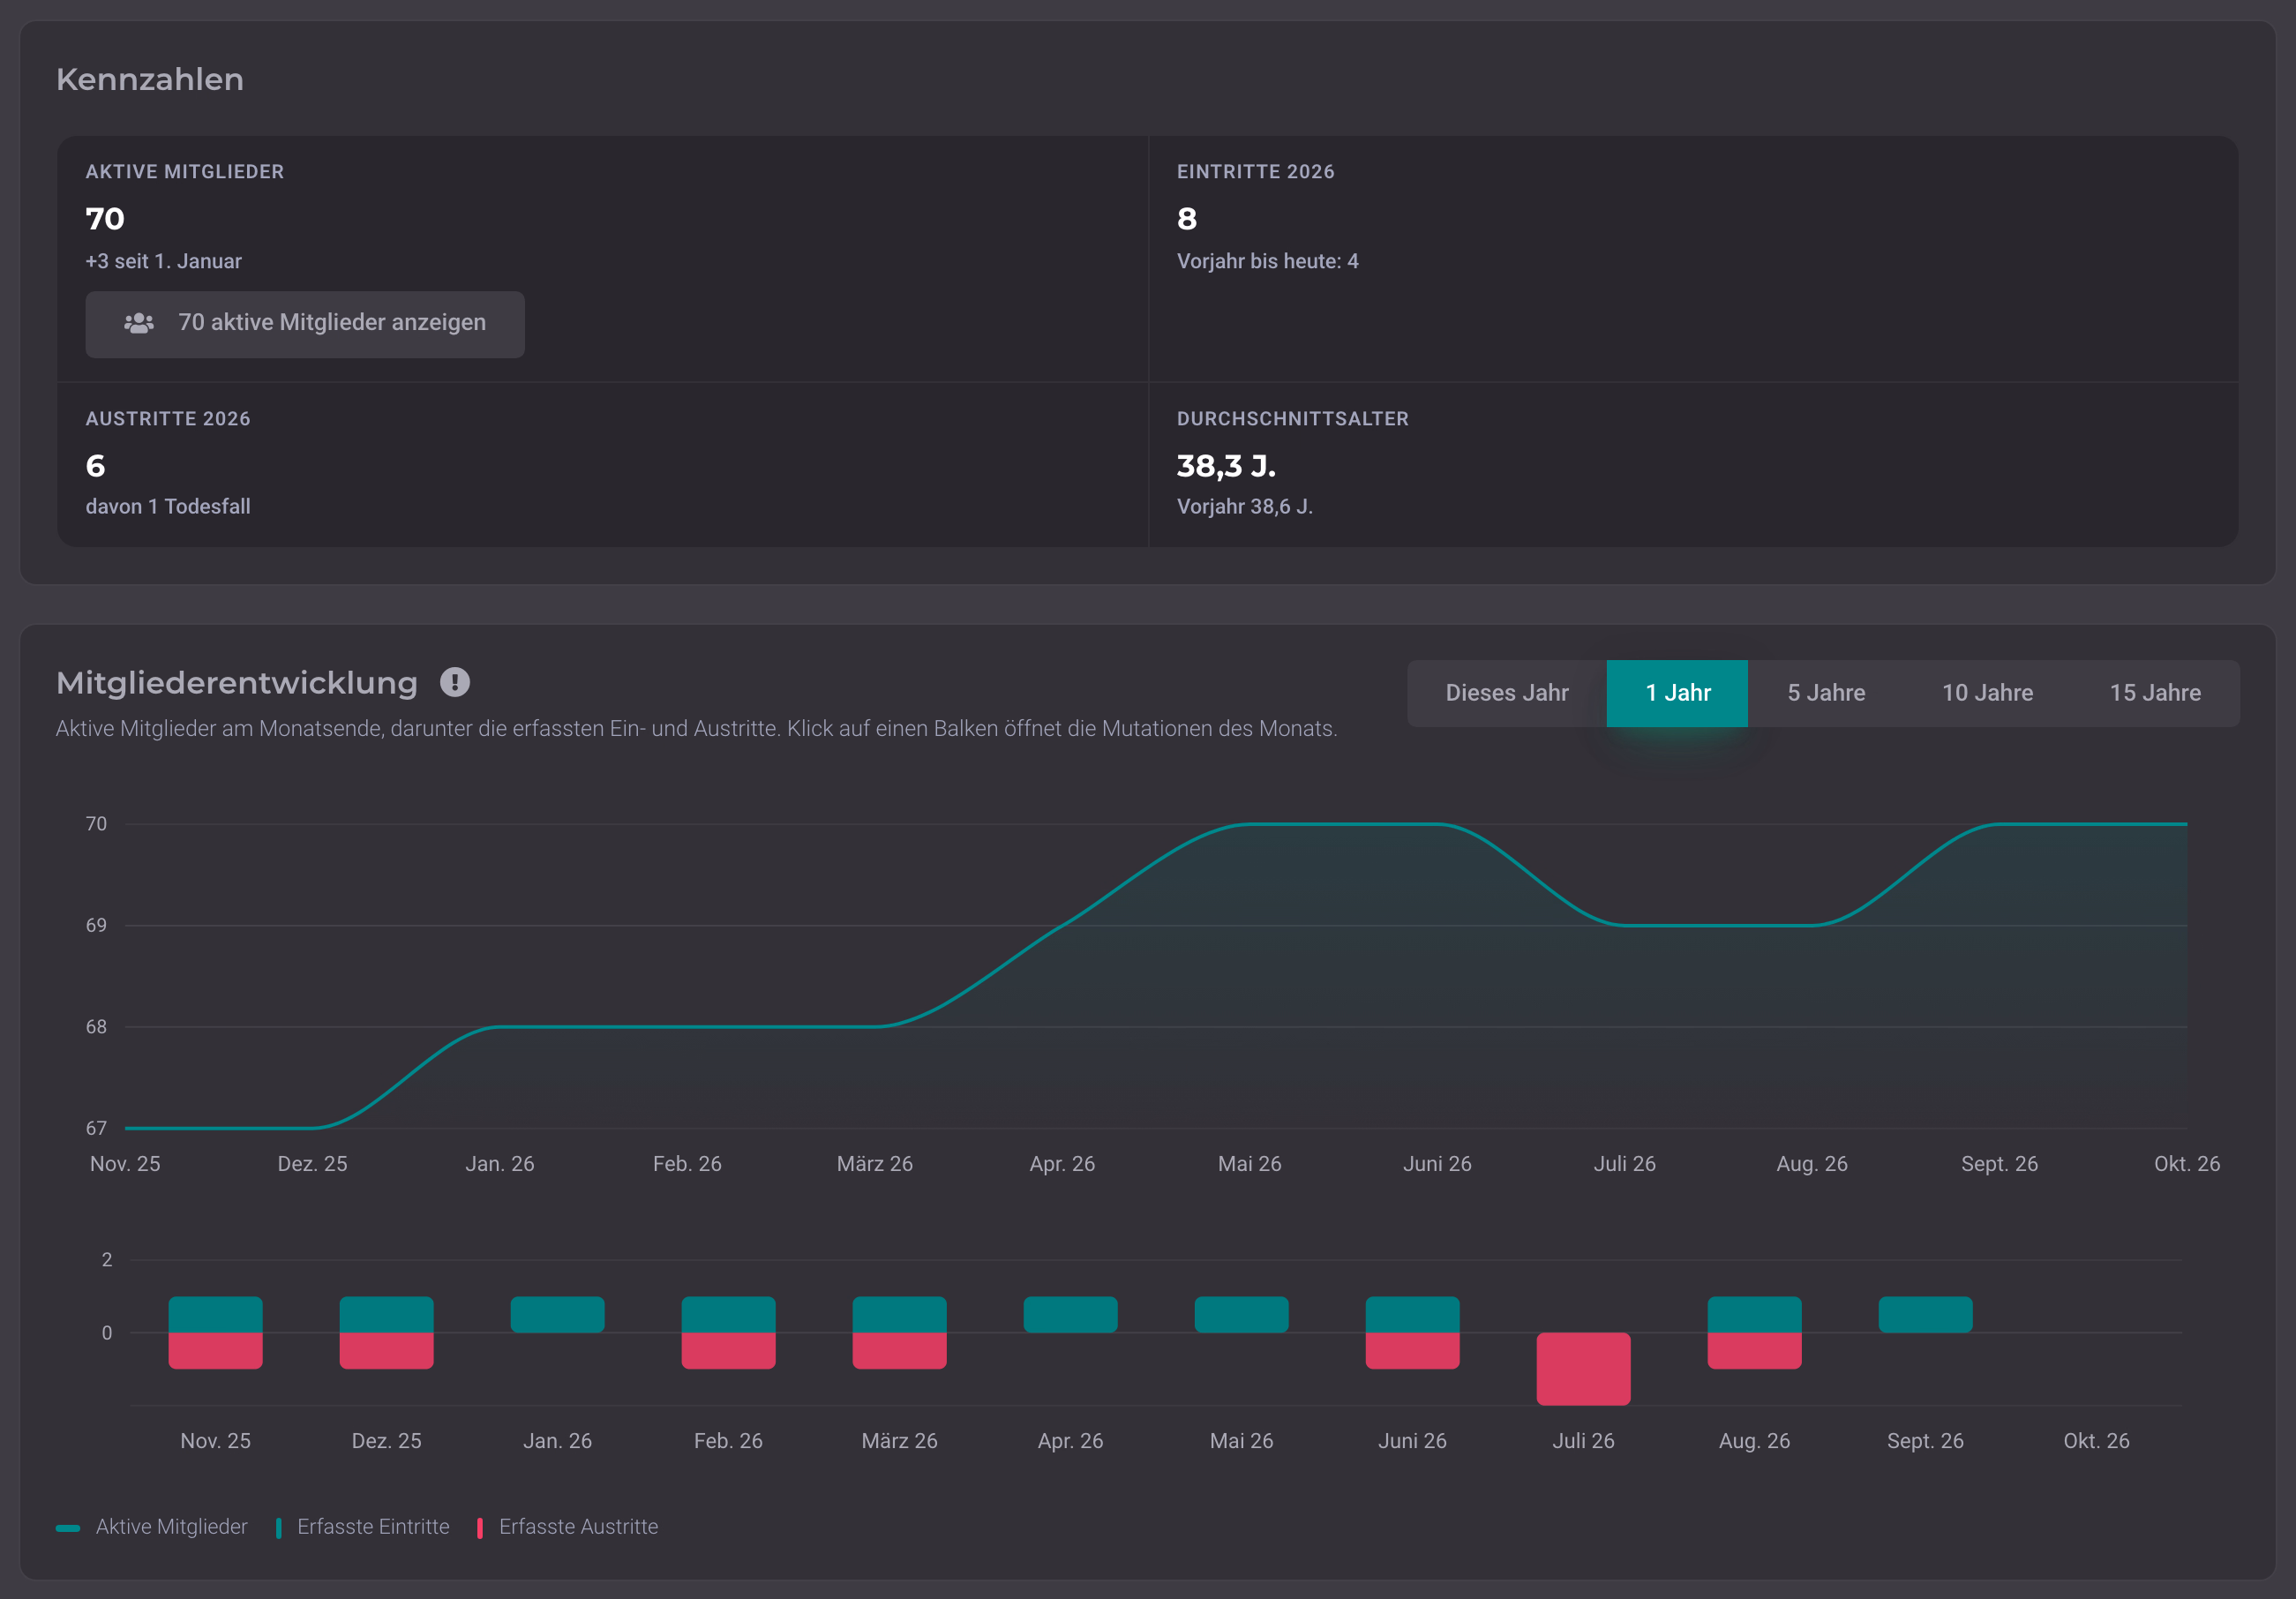Viewport: 2296px width, 1599px height.
Task: Click the active members value 70
Action: [x=105, y=219]
